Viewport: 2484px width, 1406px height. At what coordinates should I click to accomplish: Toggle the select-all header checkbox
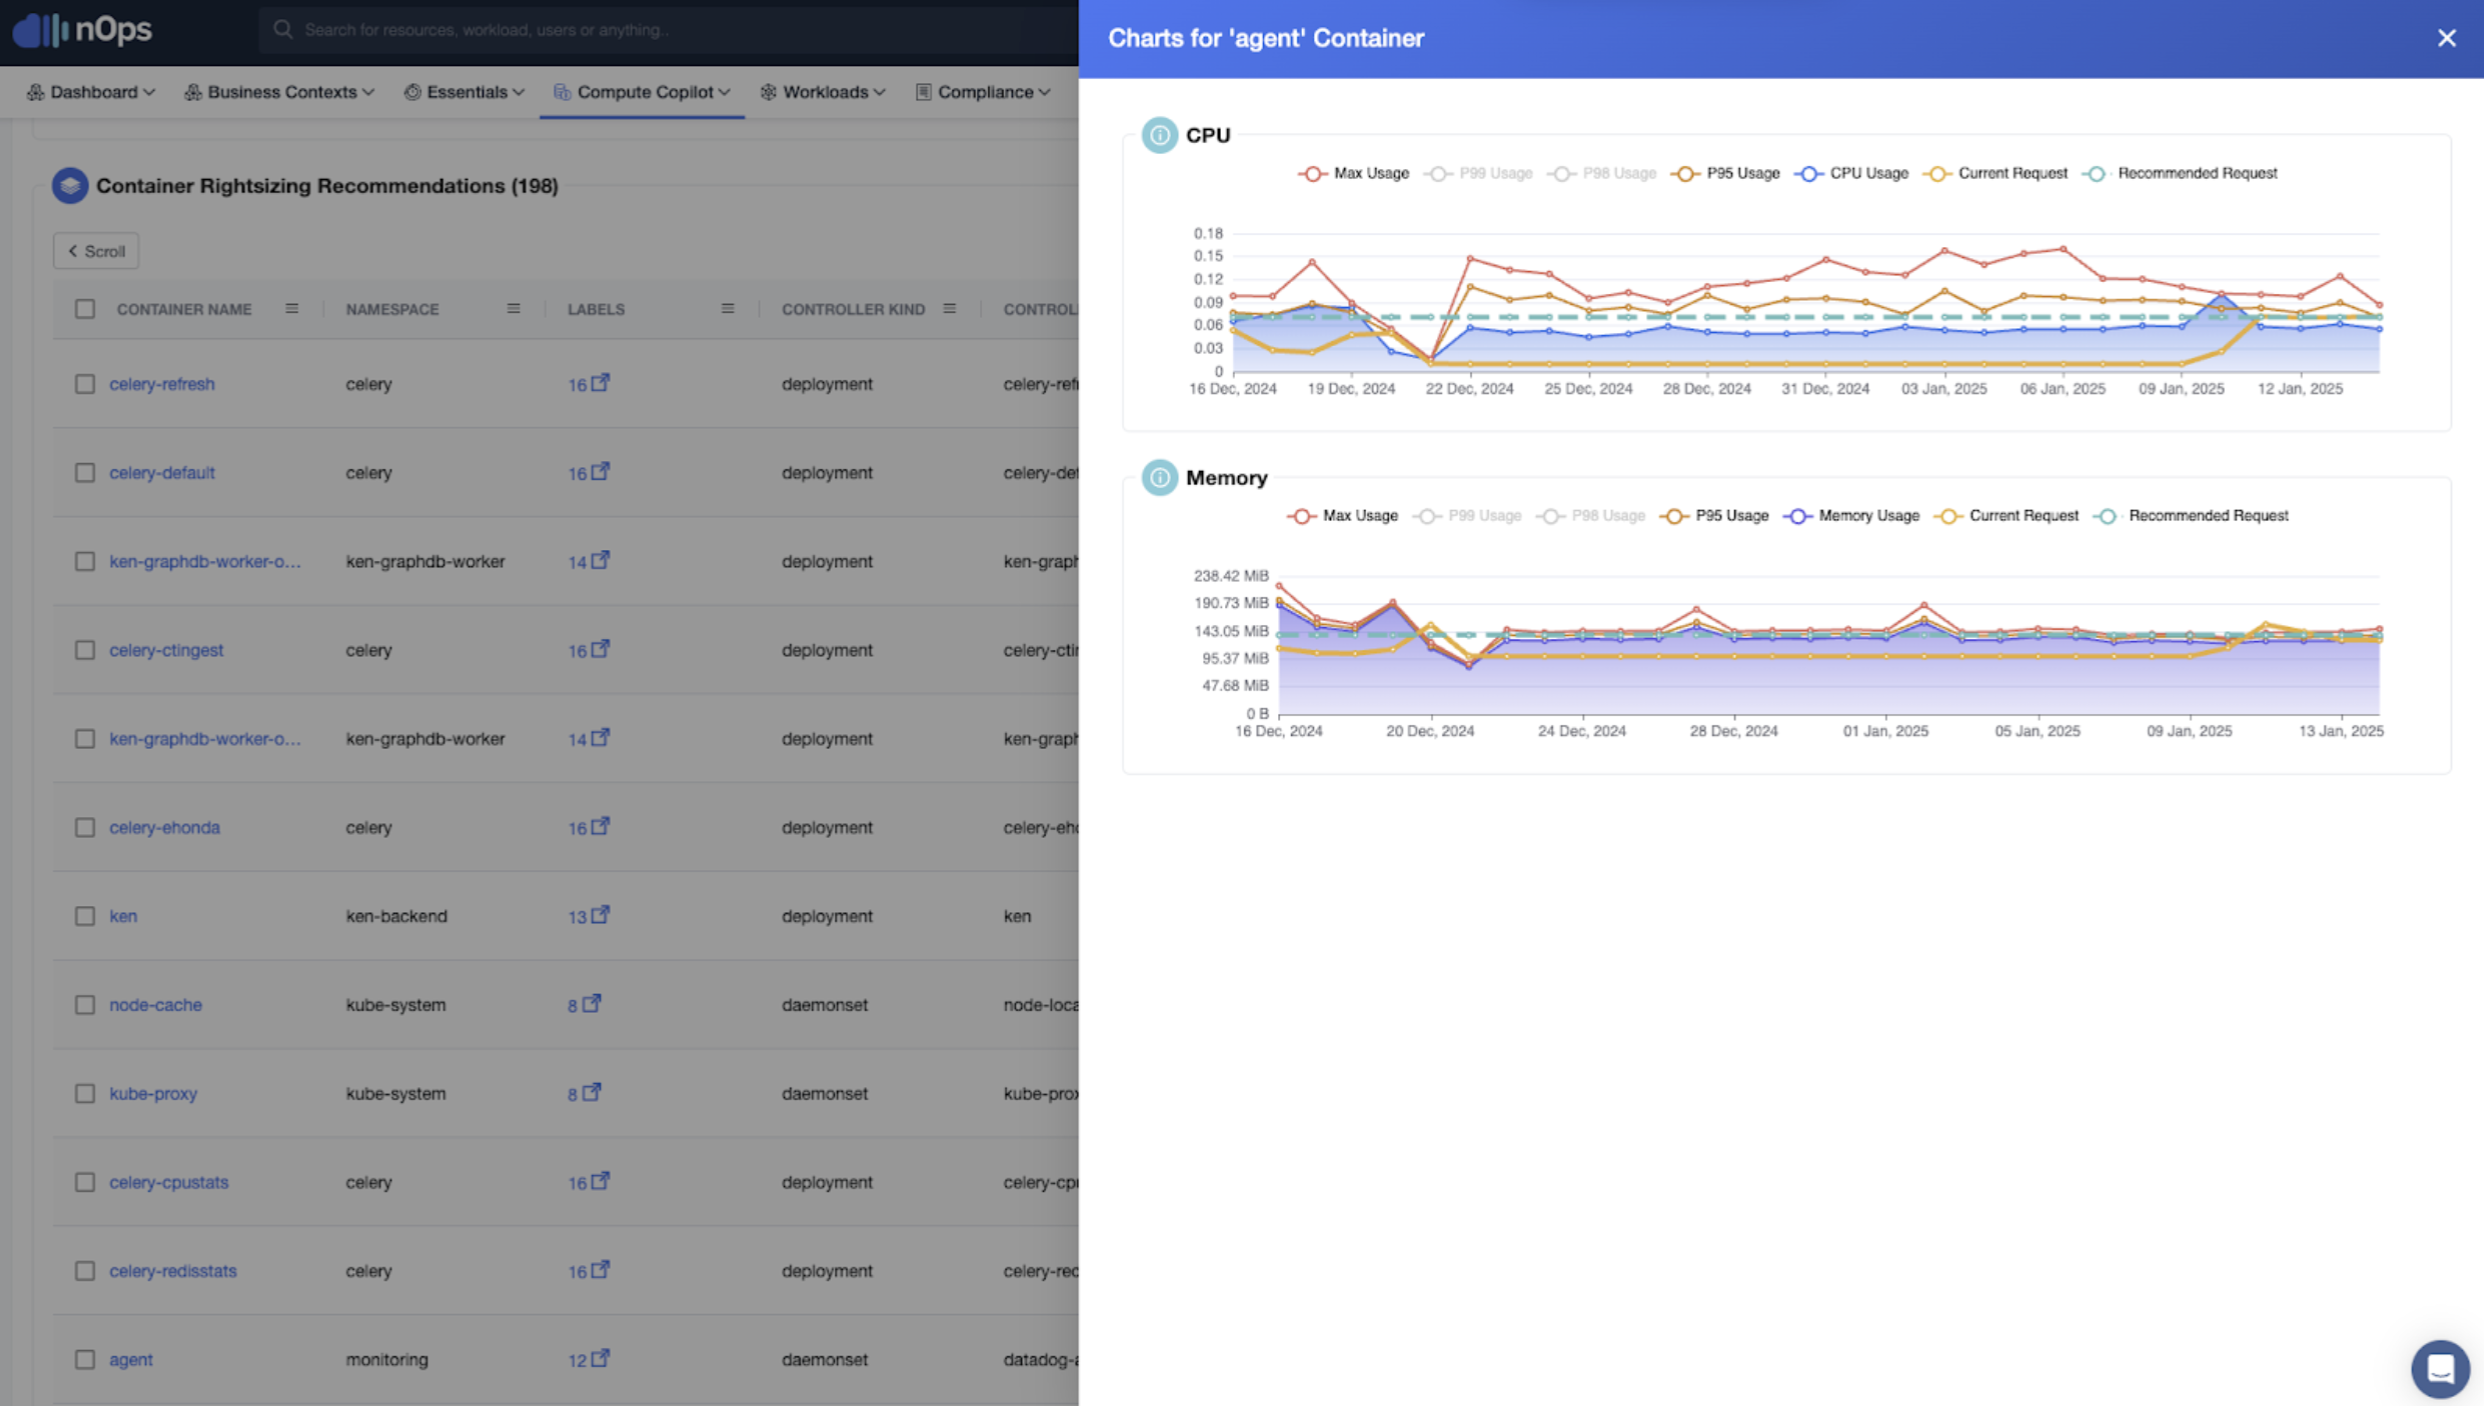(85, 309)
